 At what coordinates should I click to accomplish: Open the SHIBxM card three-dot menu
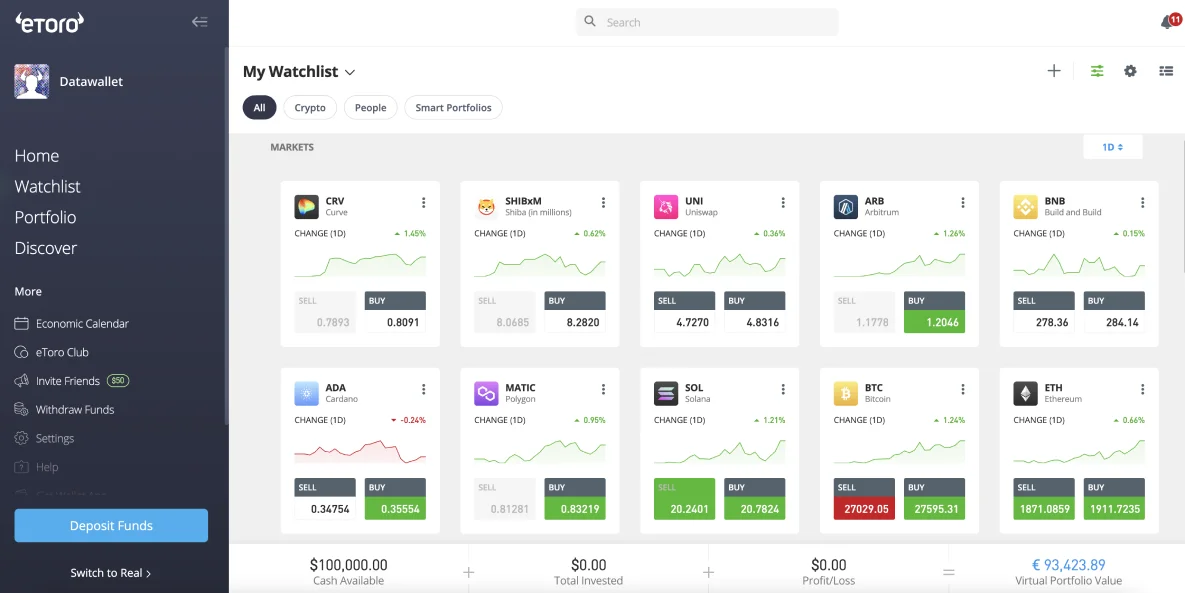click(603, 202)
